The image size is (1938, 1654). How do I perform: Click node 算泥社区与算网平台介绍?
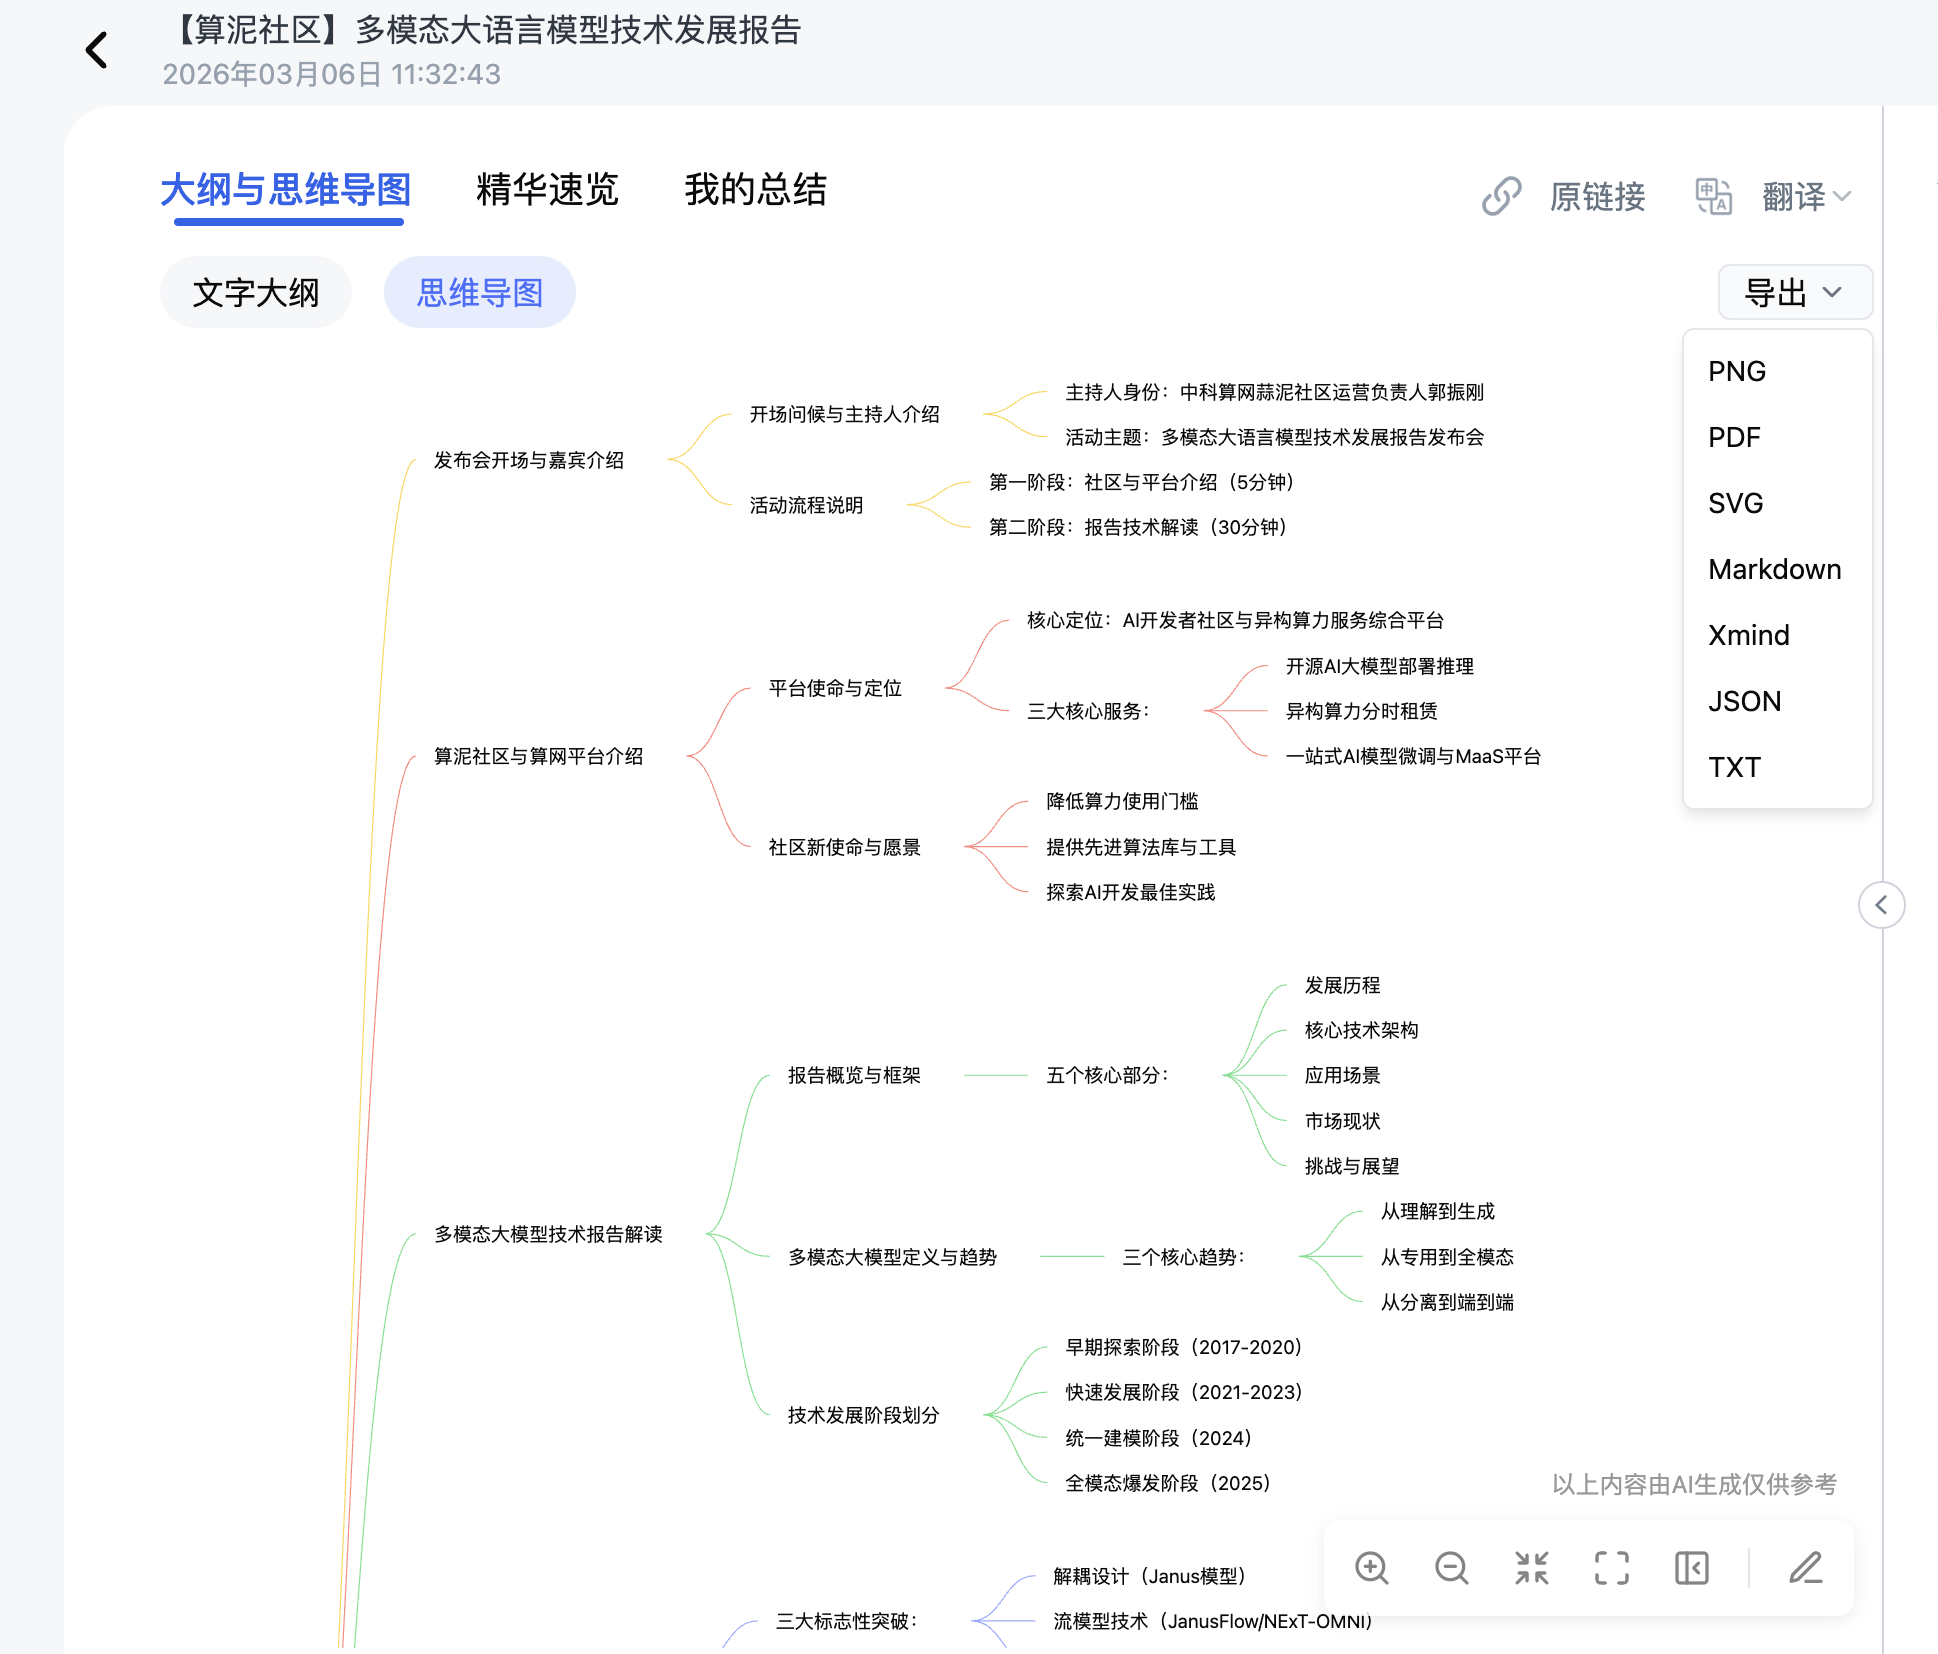[538, 756]
